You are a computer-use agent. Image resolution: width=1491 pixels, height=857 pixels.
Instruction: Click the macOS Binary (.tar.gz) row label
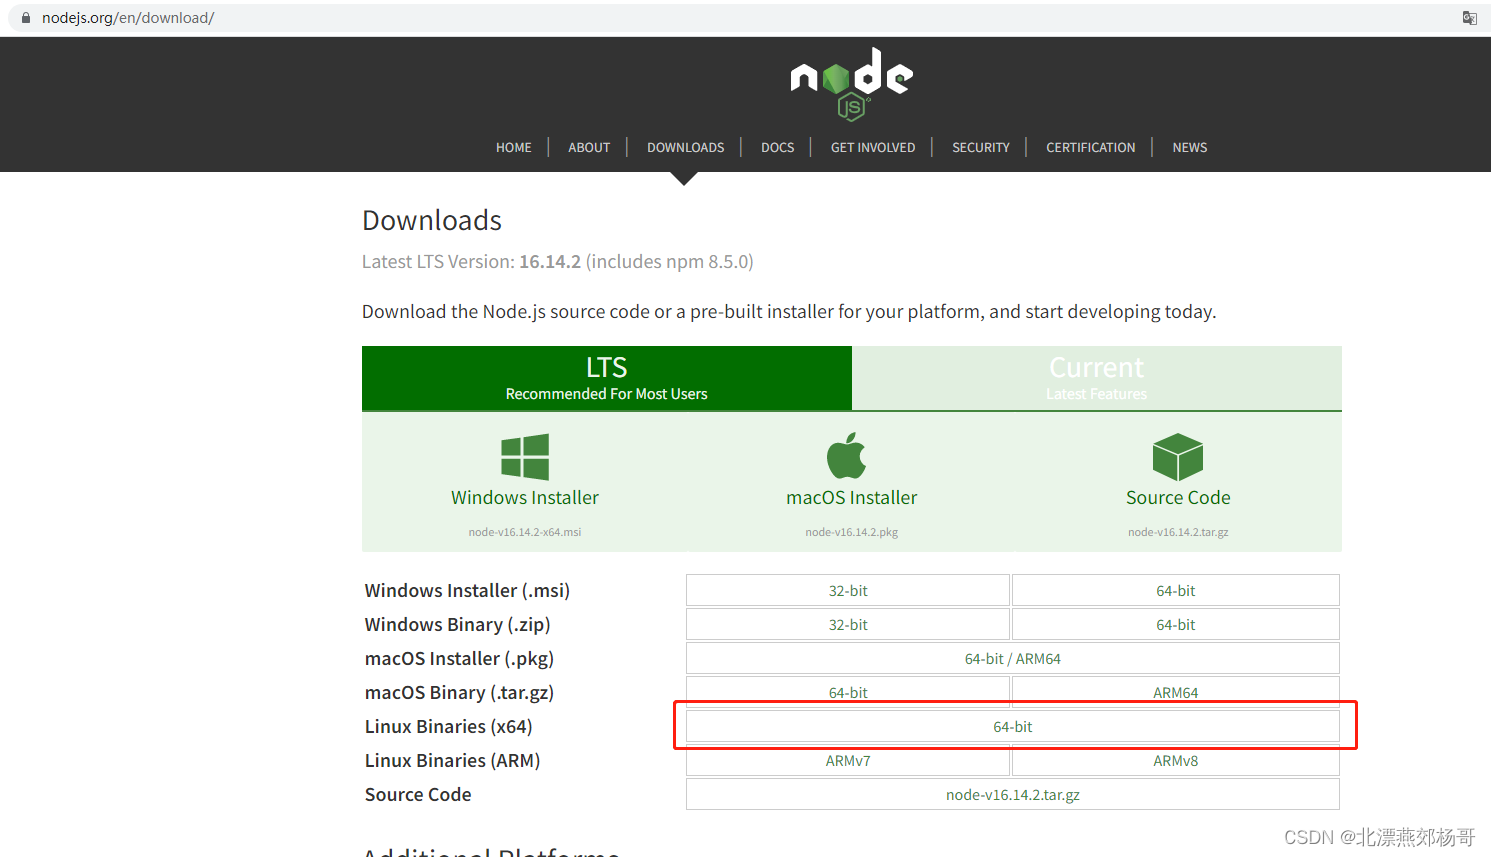point(459,692)
